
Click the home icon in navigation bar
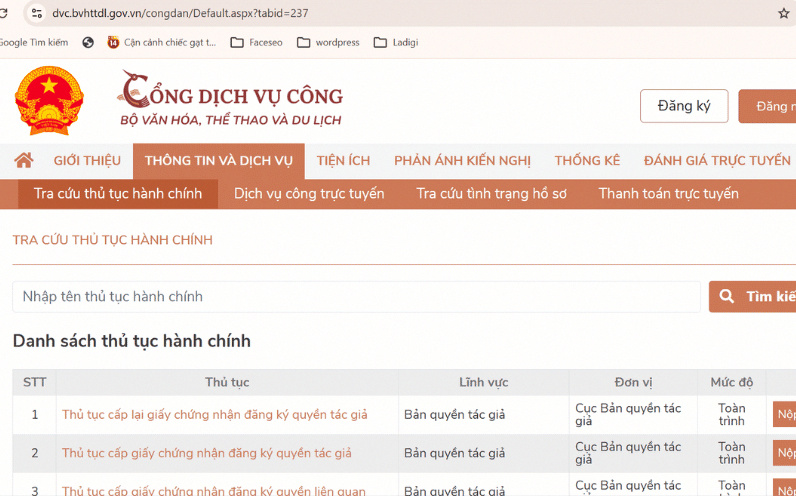[x=24, y=161]
